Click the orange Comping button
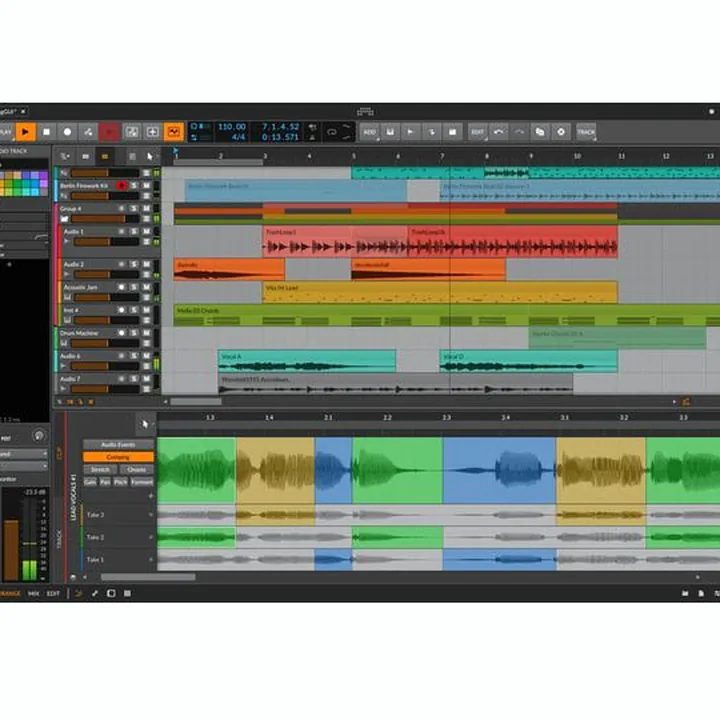The image size is (720, 720). coord(118,457)
